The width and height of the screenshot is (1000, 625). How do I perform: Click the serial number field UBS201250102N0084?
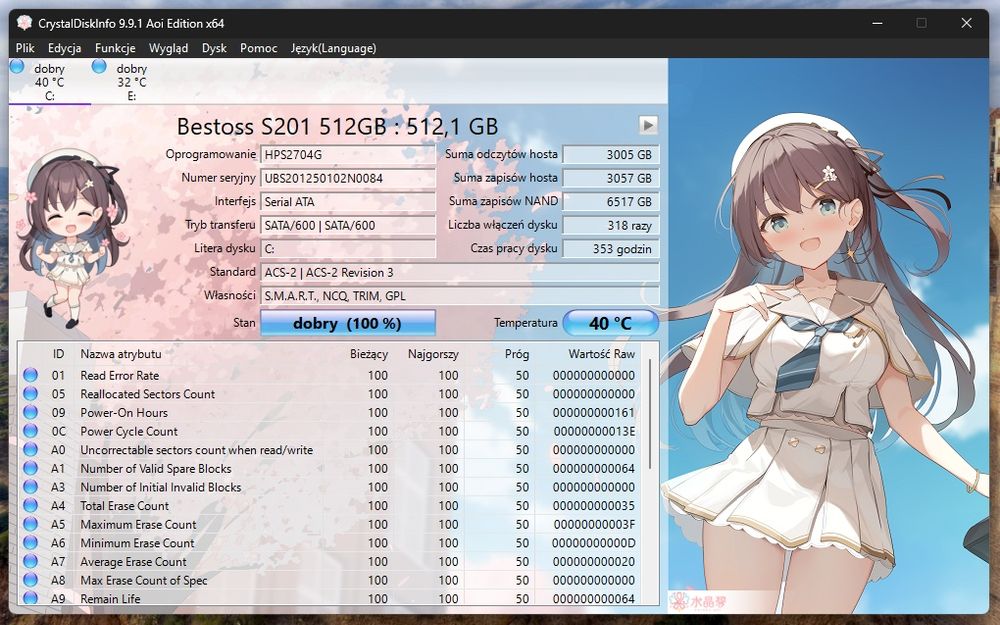[348, 178]
